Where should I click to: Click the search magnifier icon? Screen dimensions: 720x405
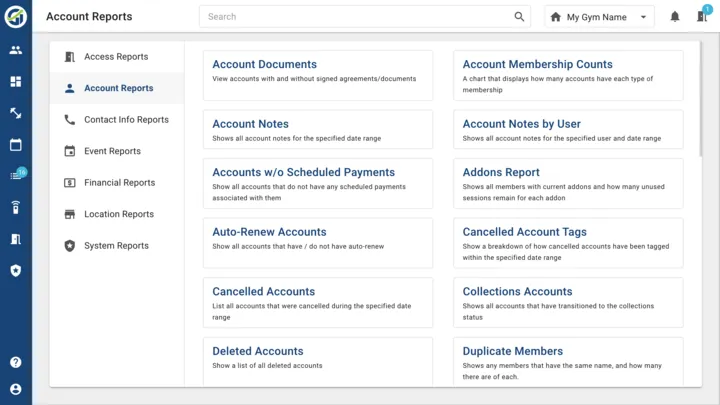click(519, 17)
